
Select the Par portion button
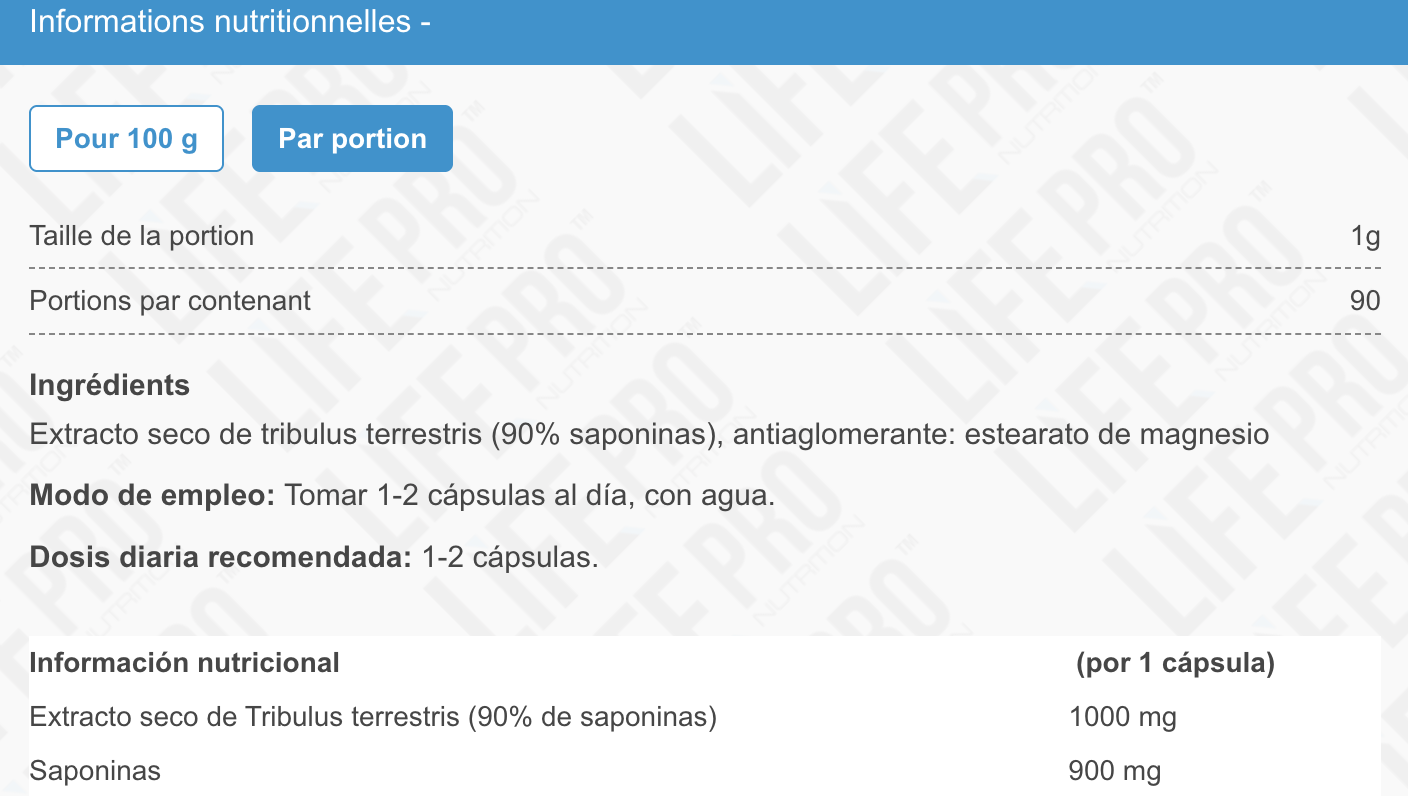(x=352, y=138)
